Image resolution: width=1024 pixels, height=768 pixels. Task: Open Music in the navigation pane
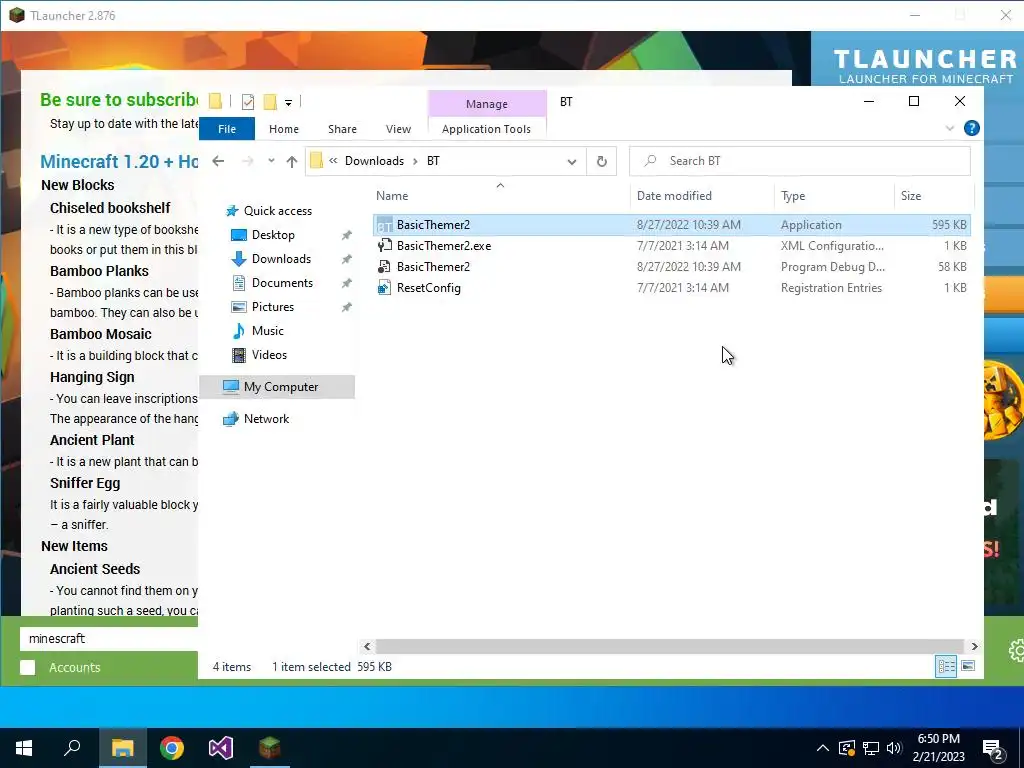coord(268,330)
